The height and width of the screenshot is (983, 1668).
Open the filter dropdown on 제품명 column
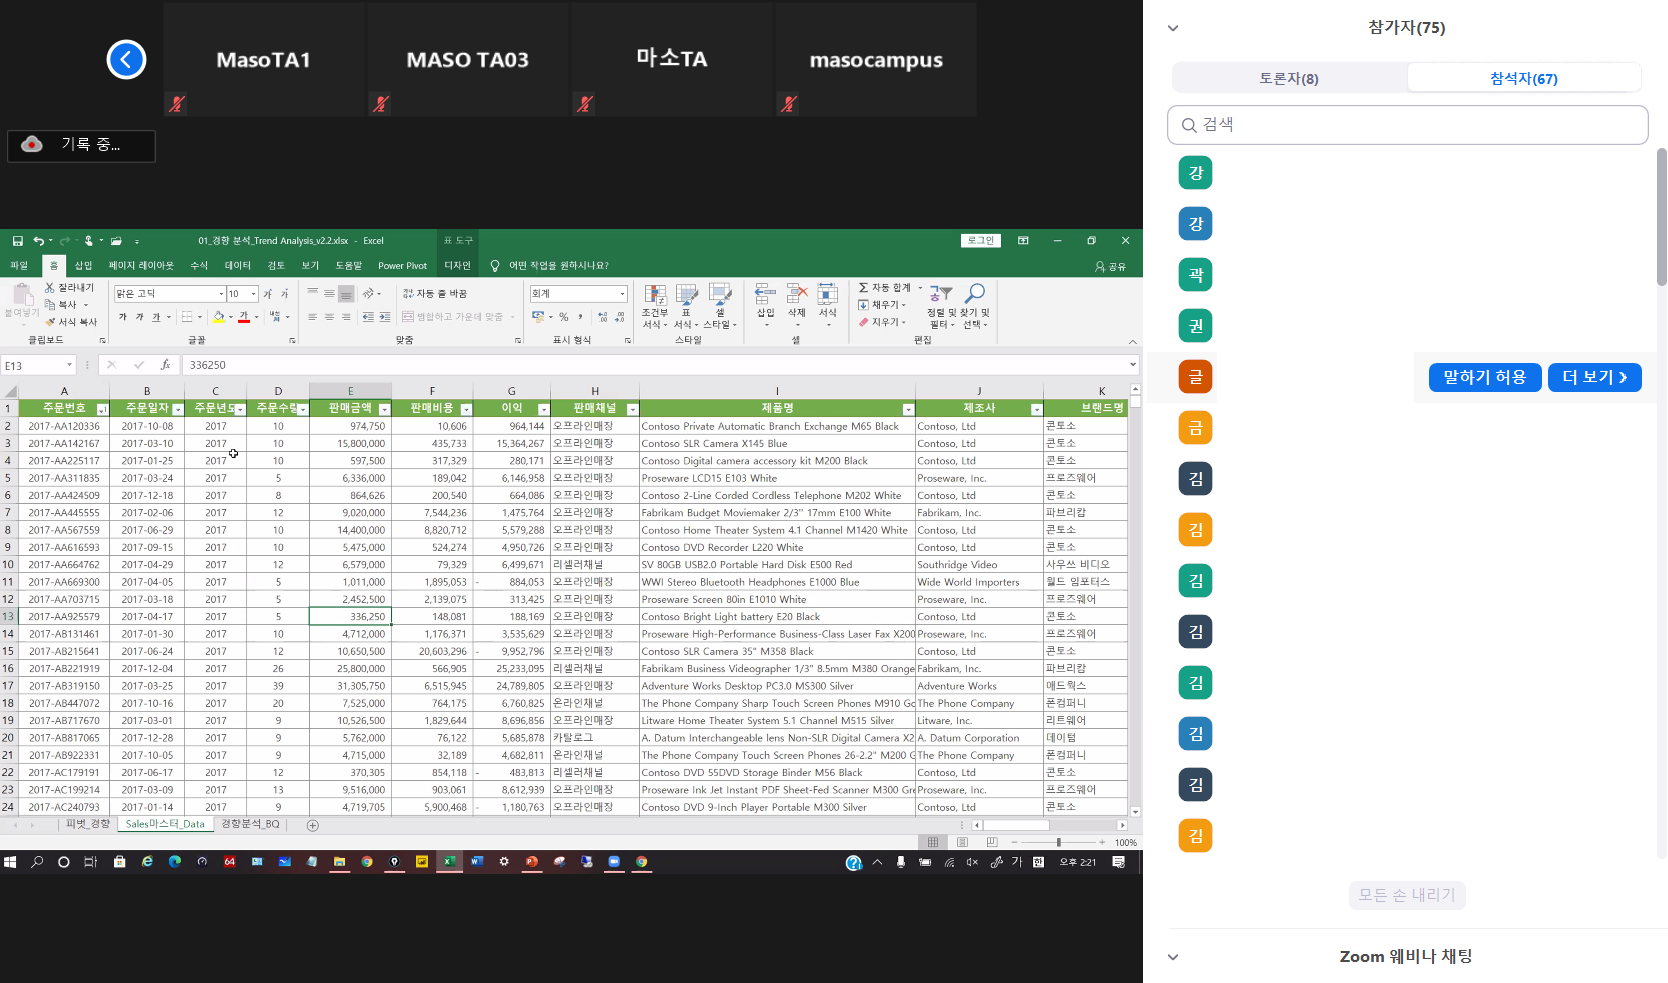tap(908, 409)
